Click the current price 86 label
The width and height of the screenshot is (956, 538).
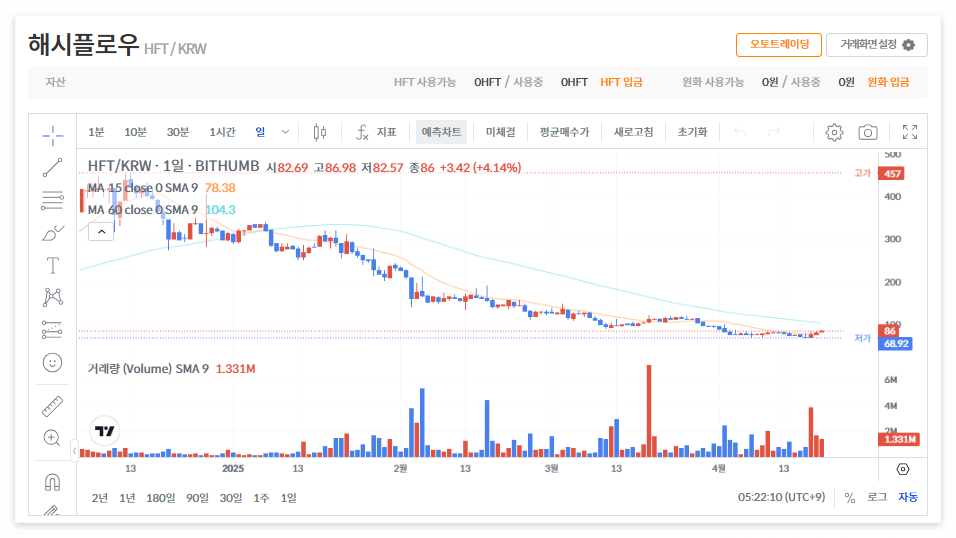(x=890, y=331)
